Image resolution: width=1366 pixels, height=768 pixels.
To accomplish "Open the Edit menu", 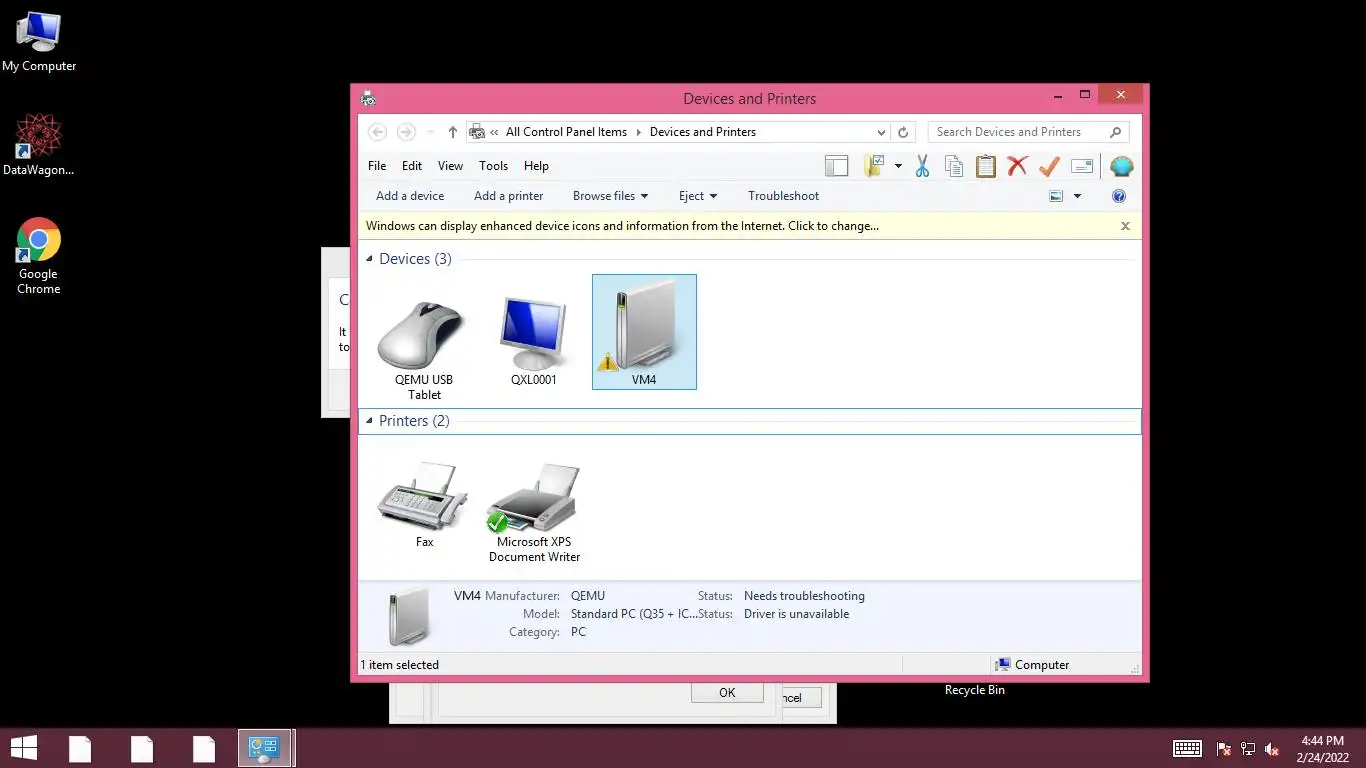I will [412, 166].
